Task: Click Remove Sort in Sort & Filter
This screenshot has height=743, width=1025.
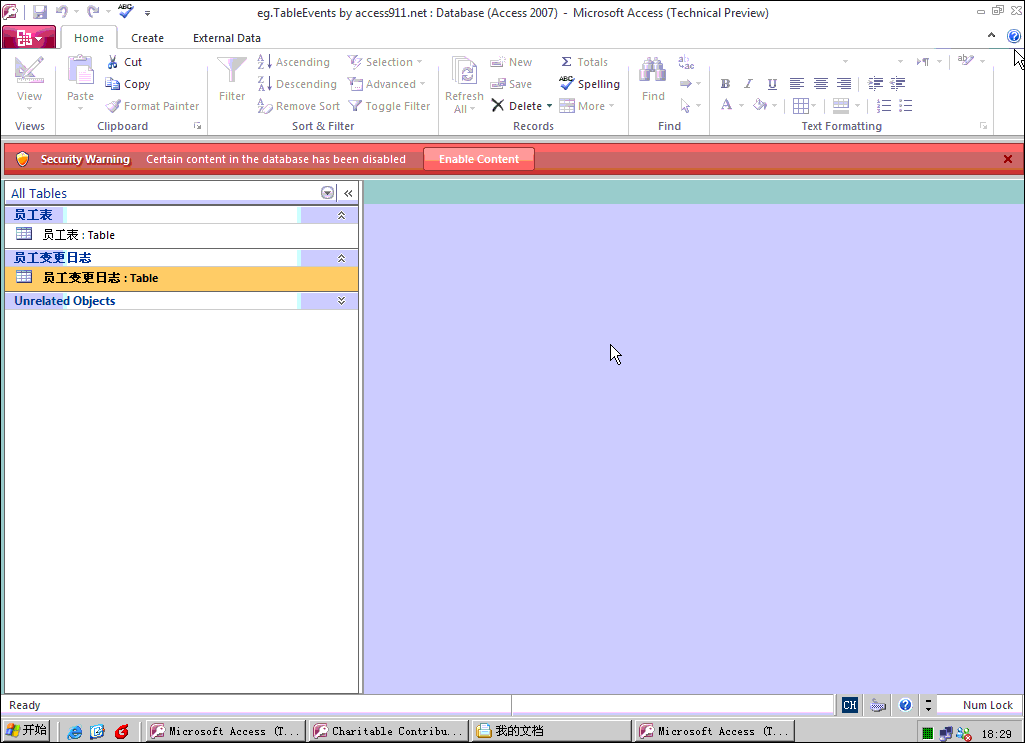Action: click(298, 106)
